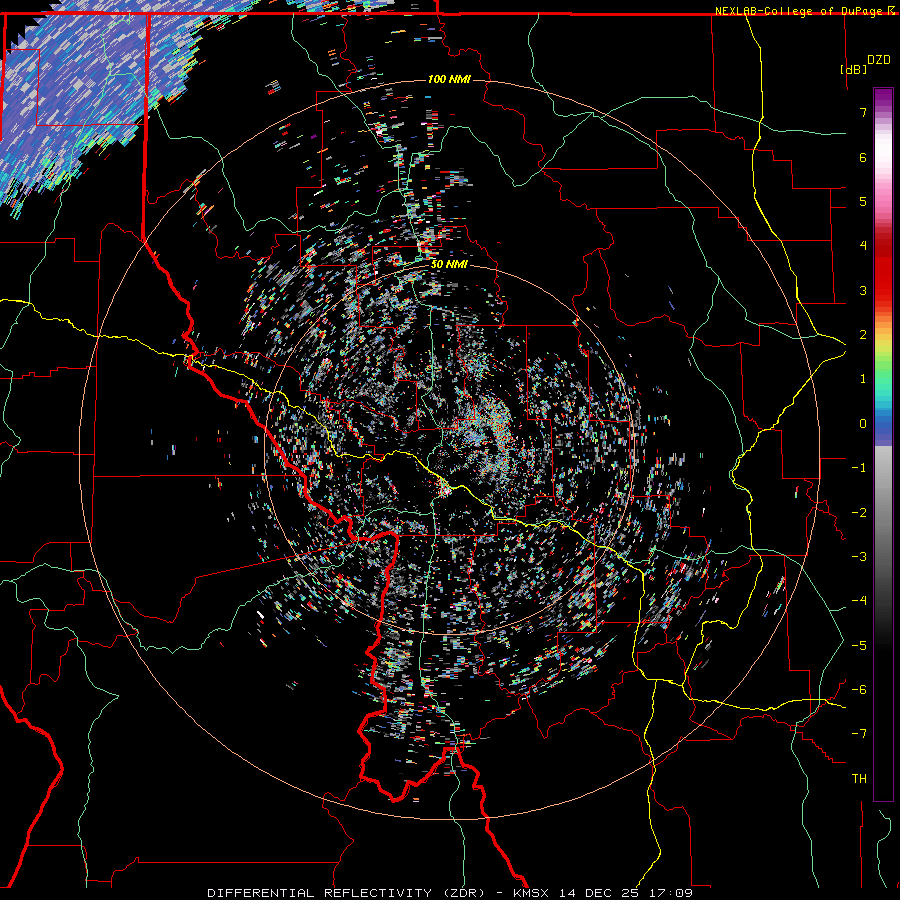The height and width of the screenshot is (900, 900).
Task: Select the 7 value on the color scale
Action: [x=863, y=112]
